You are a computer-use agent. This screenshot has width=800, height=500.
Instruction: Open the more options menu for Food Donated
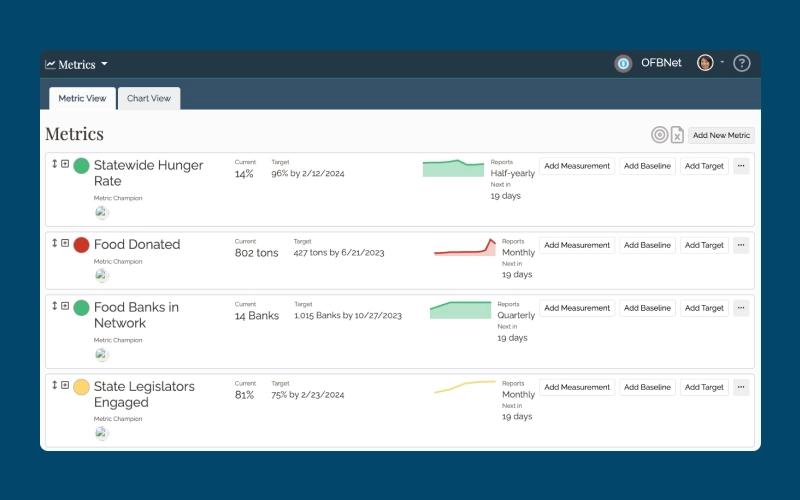tap(741, 245)
